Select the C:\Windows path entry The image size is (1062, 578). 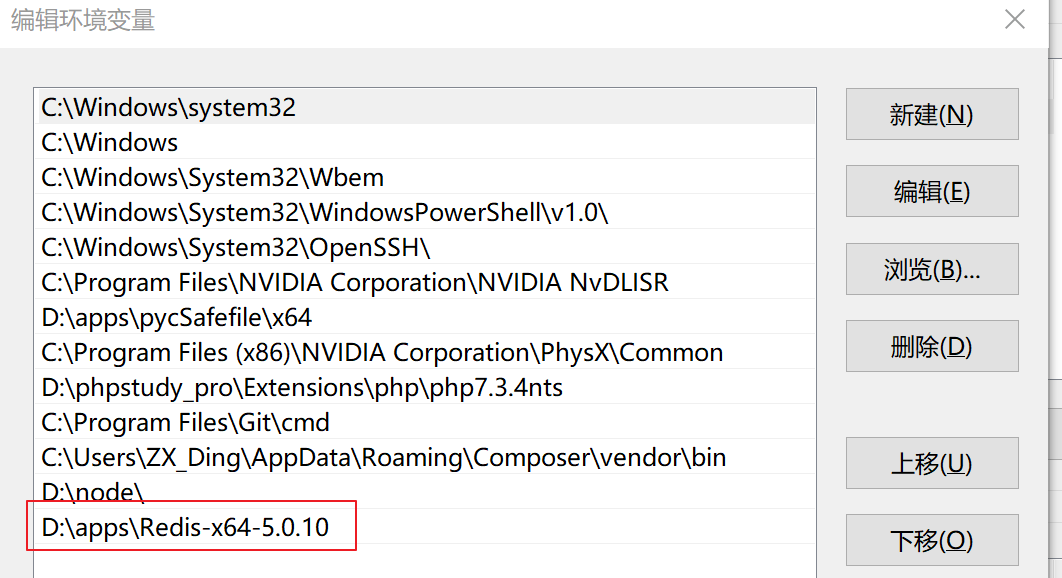pos(110,143)
